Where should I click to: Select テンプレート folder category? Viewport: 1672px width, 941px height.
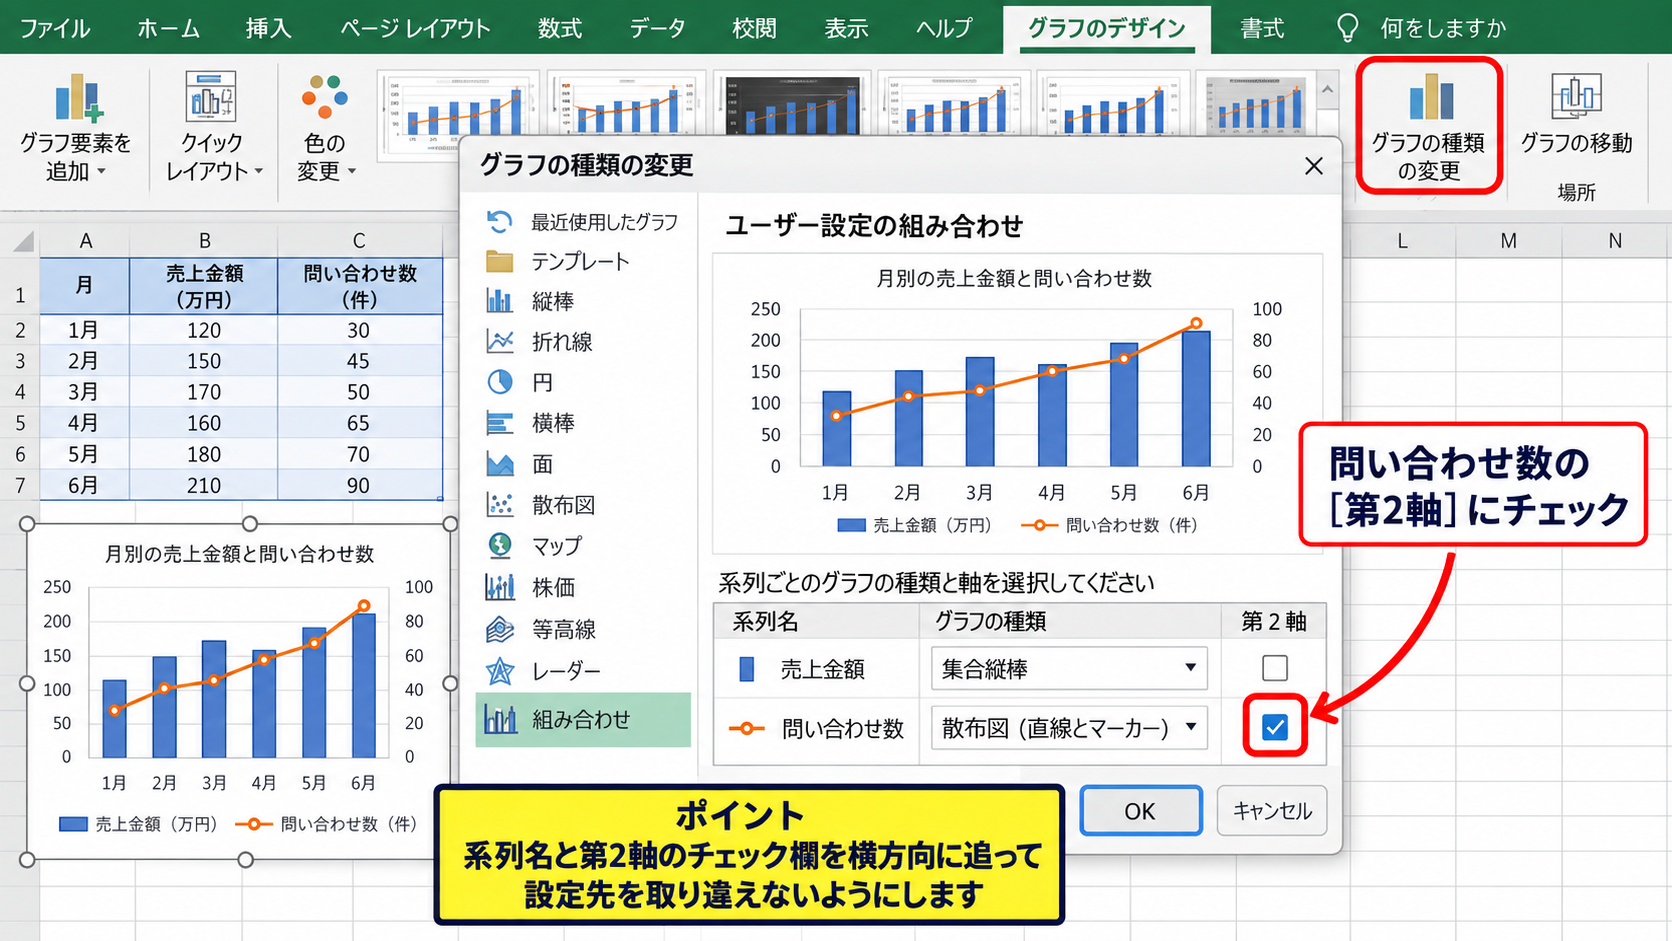582,262
